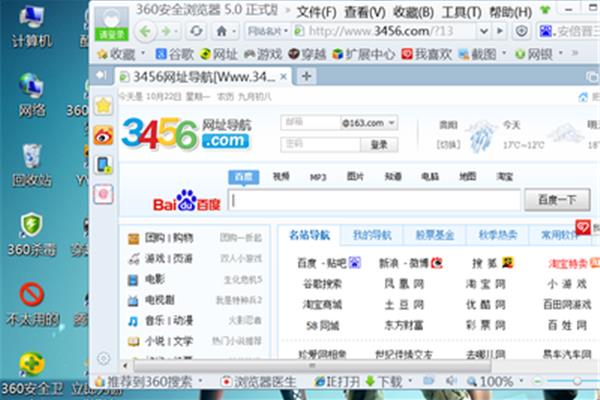The width and height of the screenshot is (600, 400).
Task: Expand the 截图 screenshot dropdown arrow
Action: (x=504, y=52)
